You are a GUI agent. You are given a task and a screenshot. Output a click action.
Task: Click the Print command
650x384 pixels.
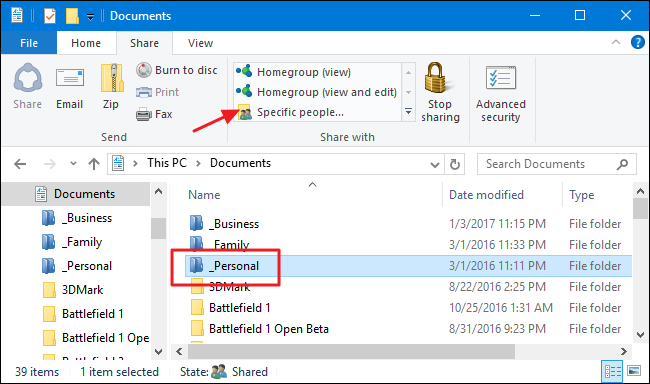[158, 92]
